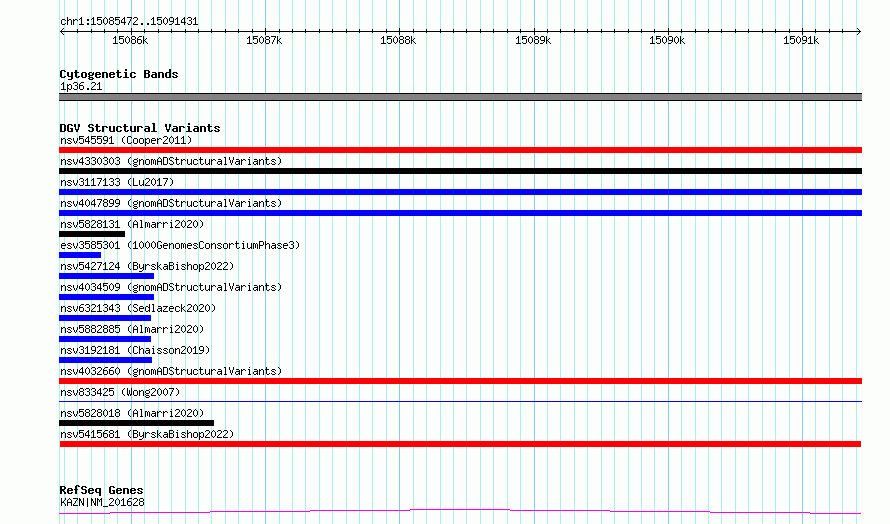The height and width of the screenshot is (524, 890).
Task: Open nsv833425 (Wong2007) variant label
Action: (120, 392)
